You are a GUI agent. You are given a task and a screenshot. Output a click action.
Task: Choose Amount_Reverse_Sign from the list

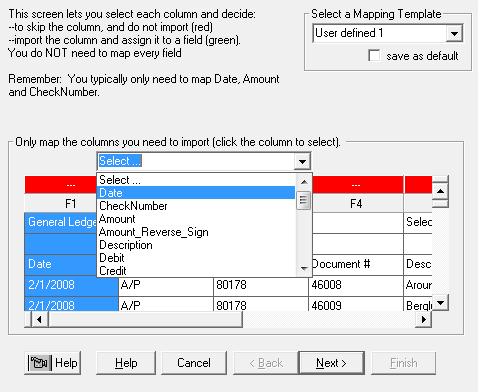[196, 232]
